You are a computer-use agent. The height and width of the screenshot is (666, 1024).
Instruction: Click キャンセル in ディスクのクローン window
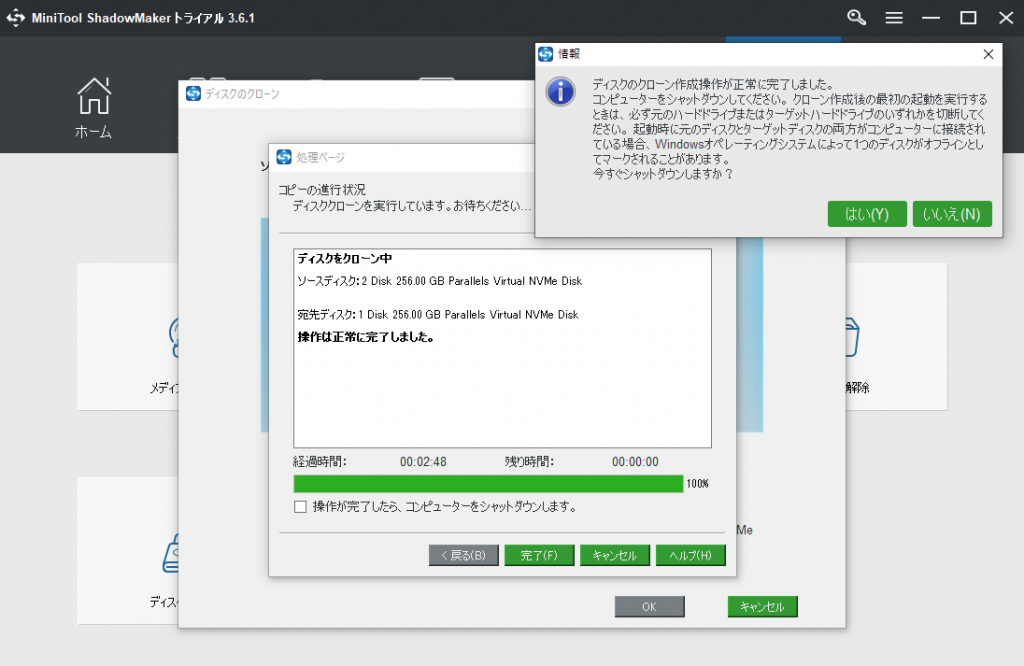[x=762, y=607]
